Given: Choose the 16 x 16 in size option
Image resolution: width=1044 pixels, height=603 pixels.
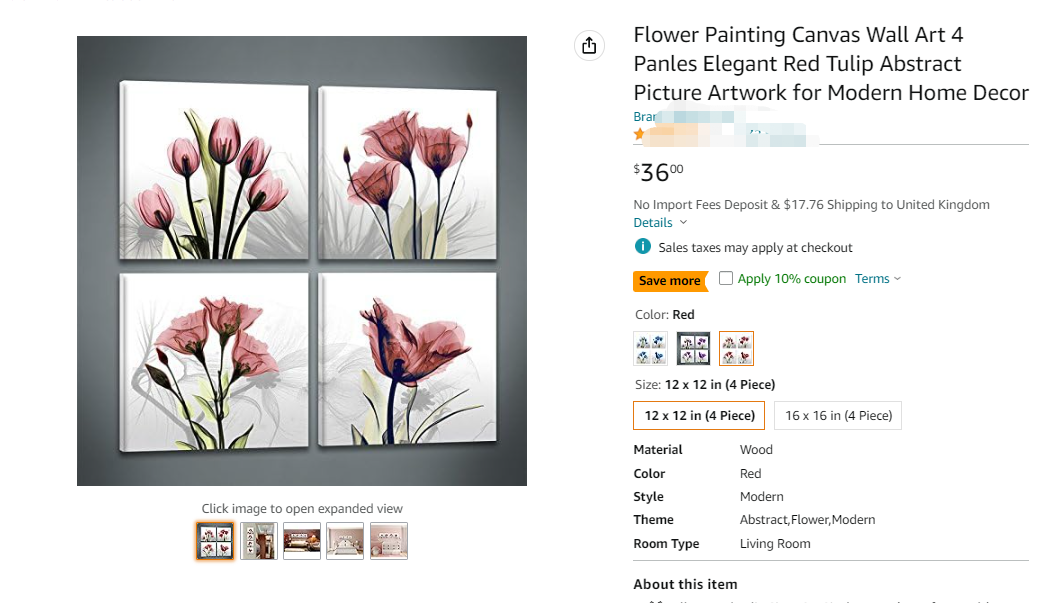Looking at the screenshot, I should tap(838, 416).
